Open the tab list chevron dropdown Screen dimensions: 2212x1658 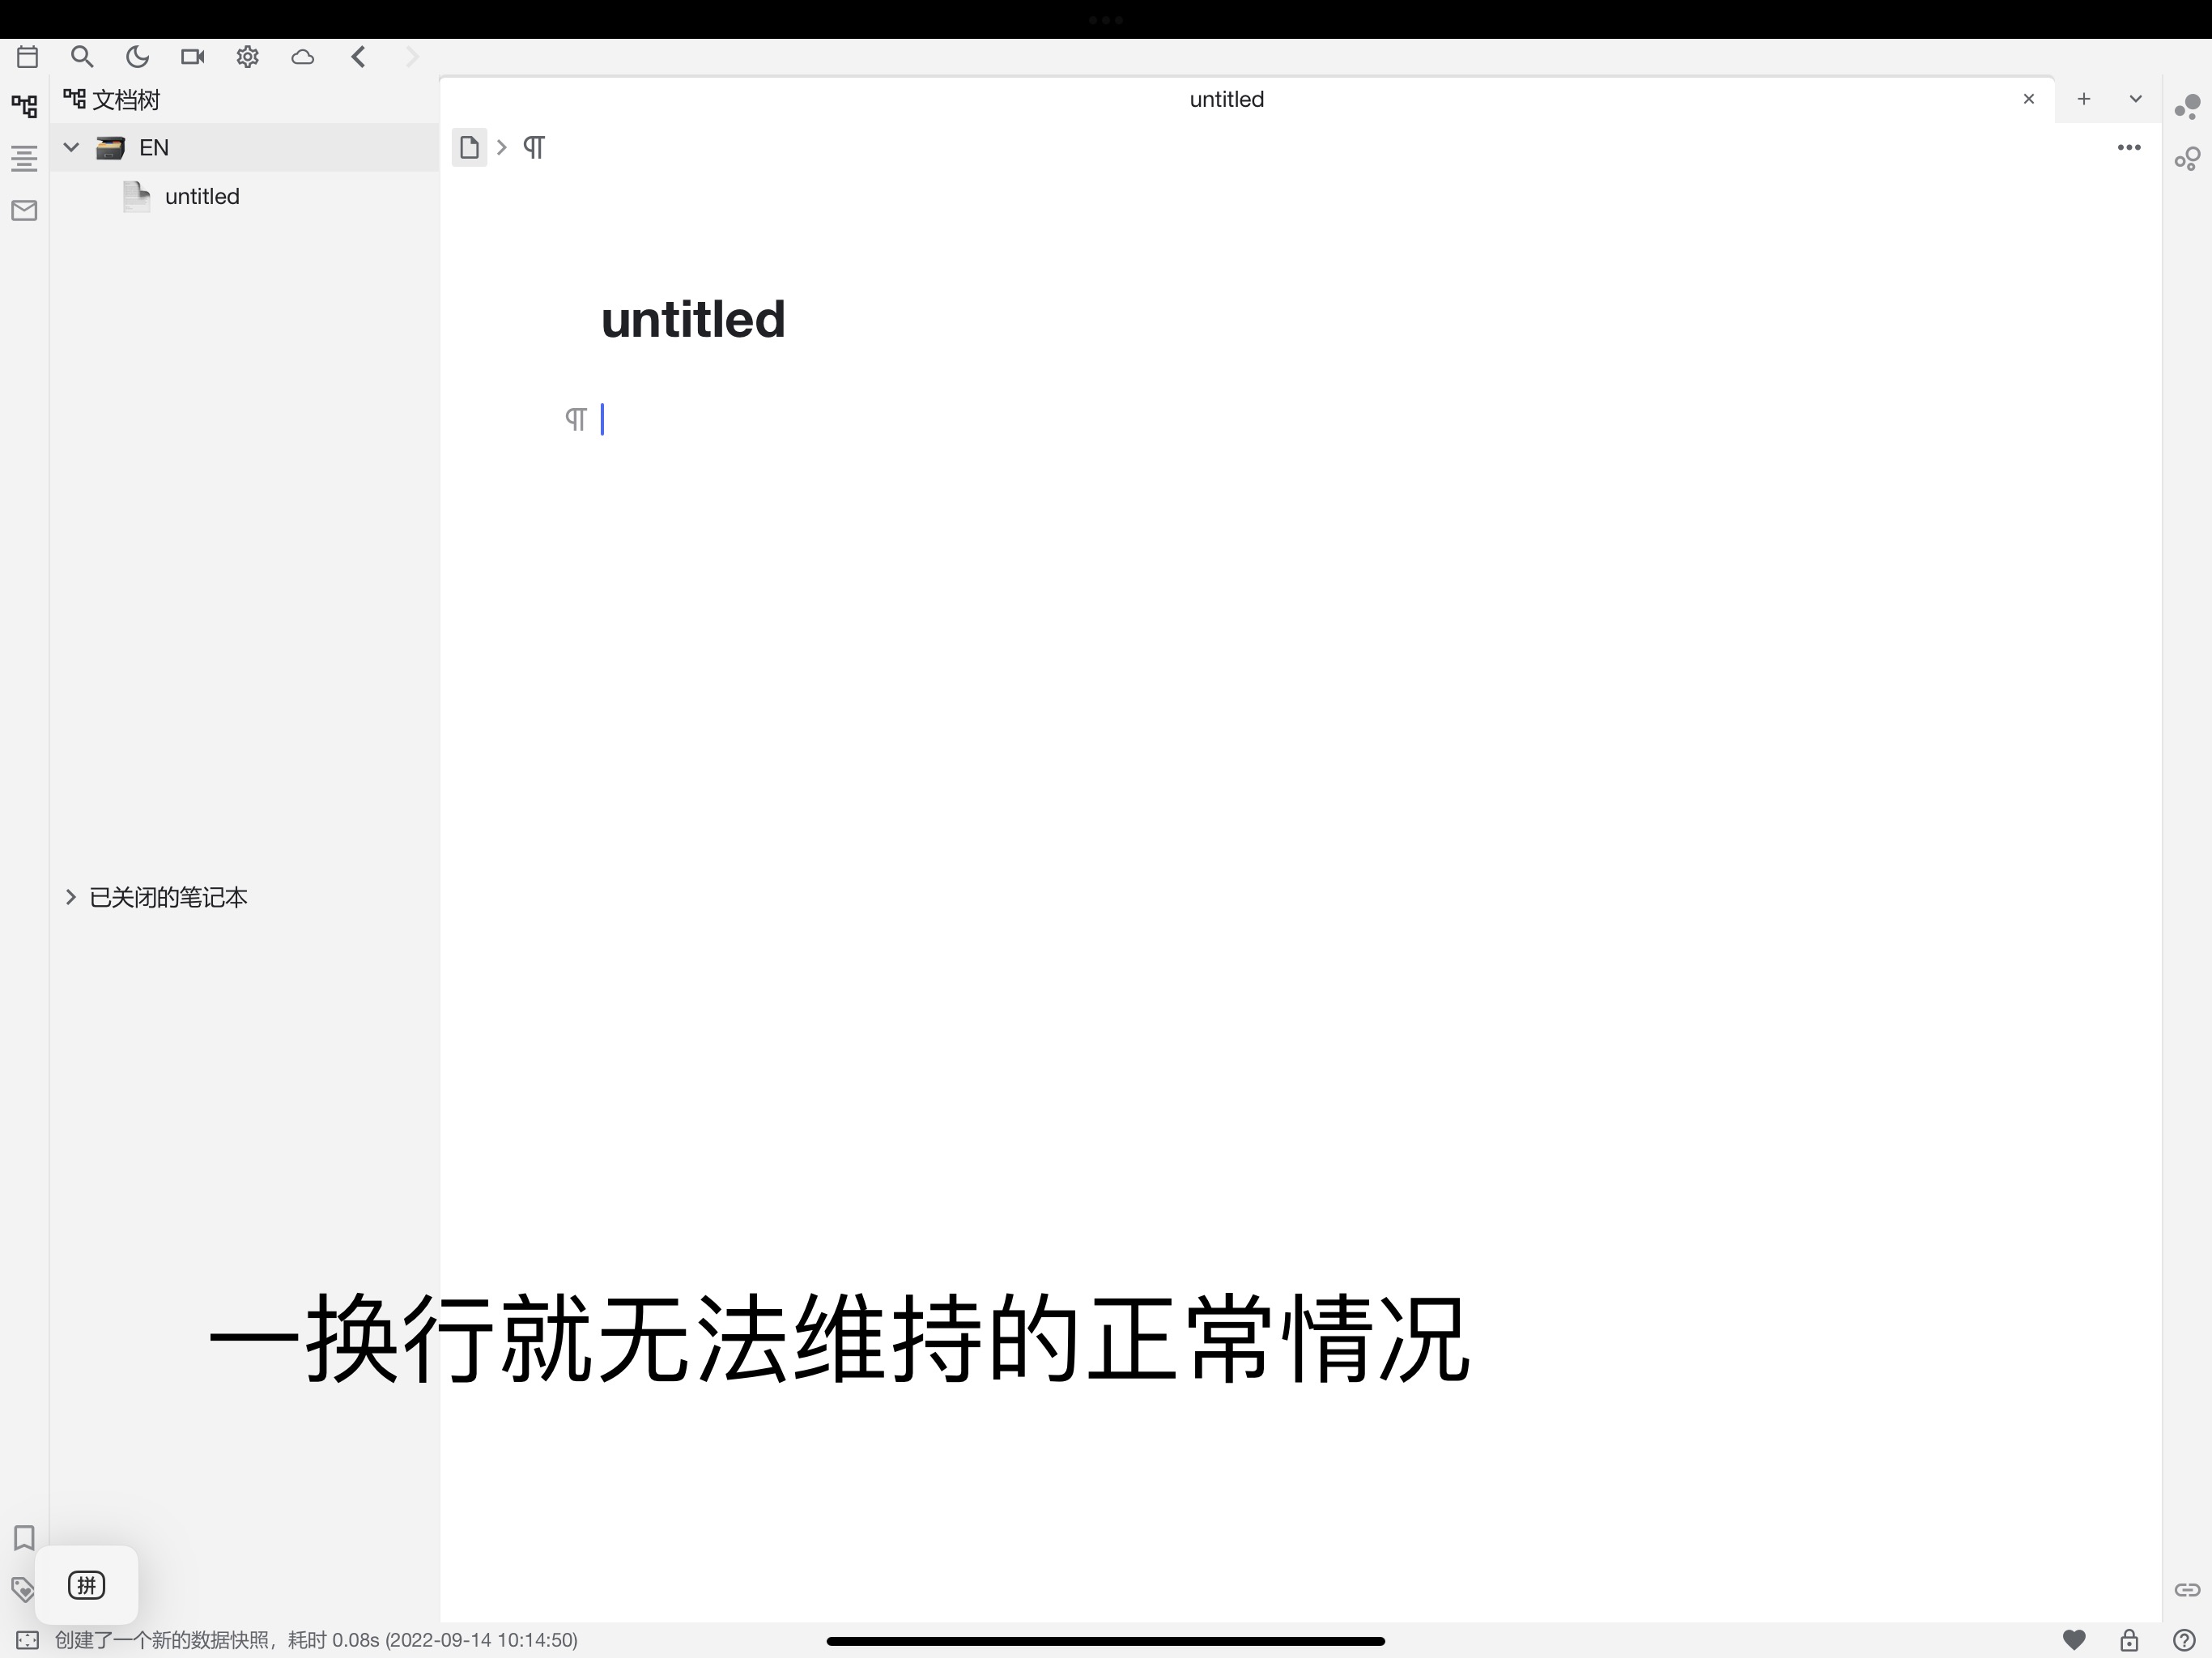click(x=2137, y=99)
